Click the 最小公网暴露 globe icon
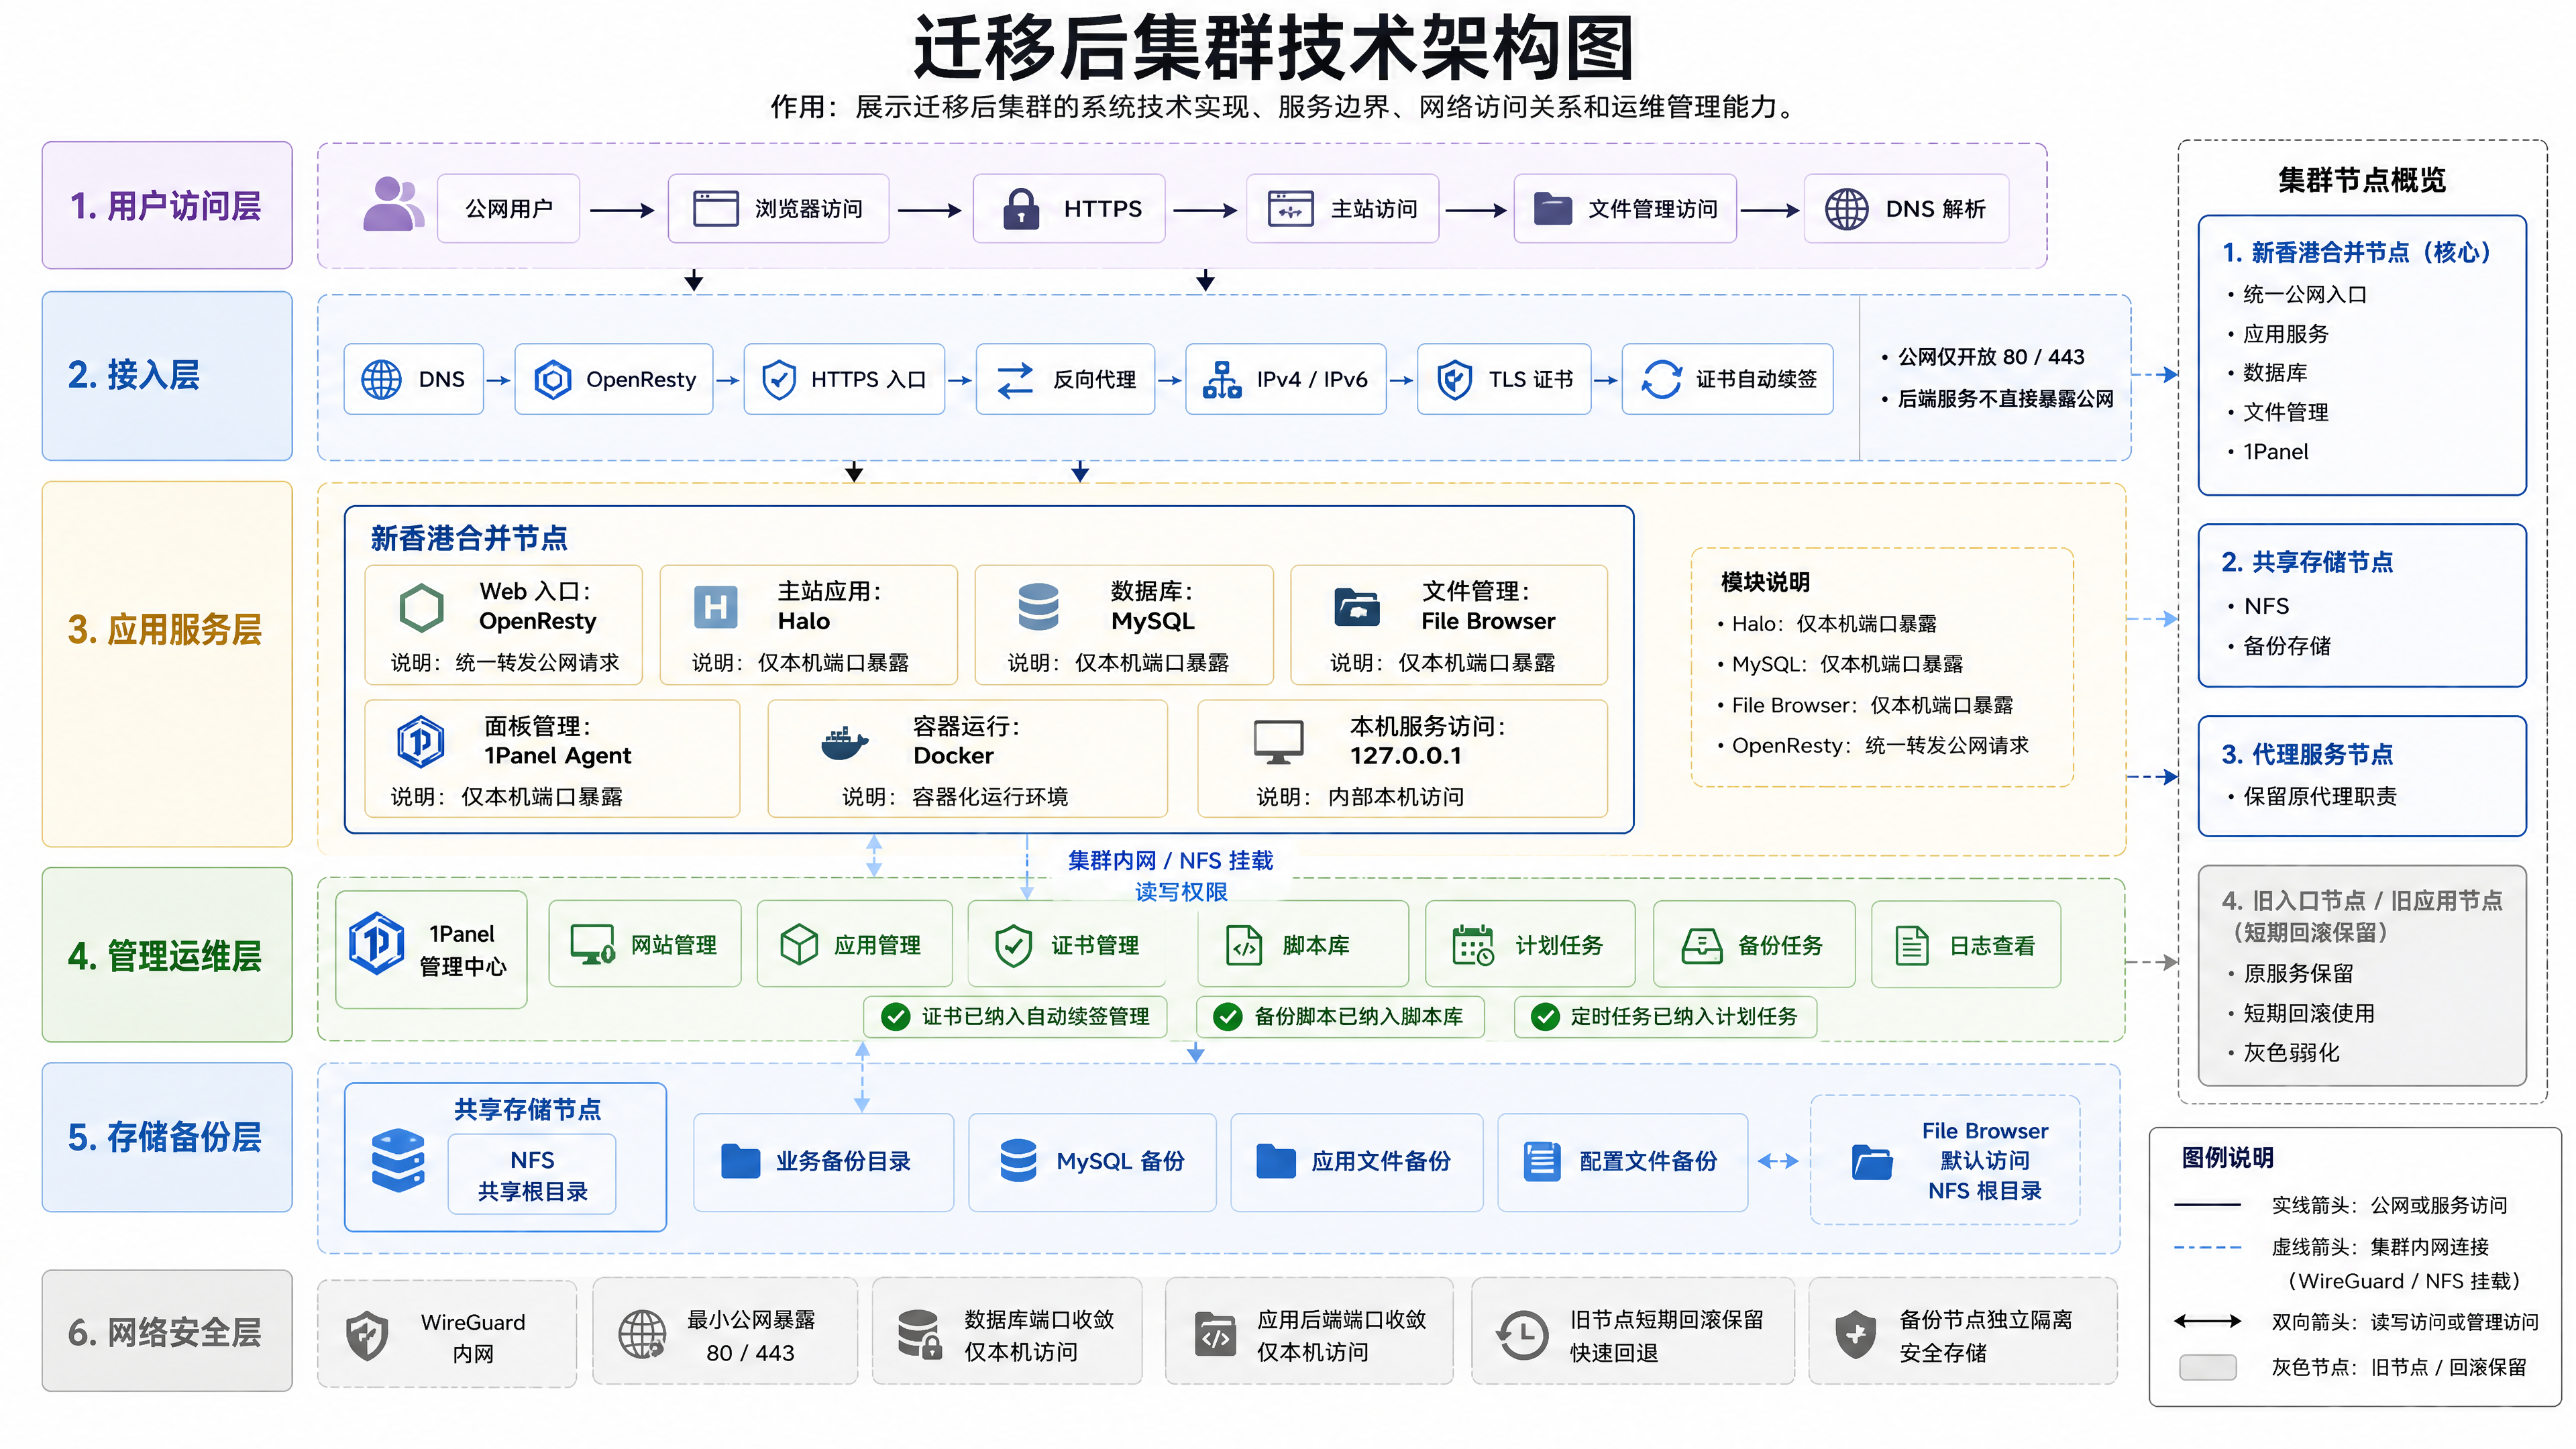Viewport: 2576px width, 1449px height. click(x=642, y=1335)
